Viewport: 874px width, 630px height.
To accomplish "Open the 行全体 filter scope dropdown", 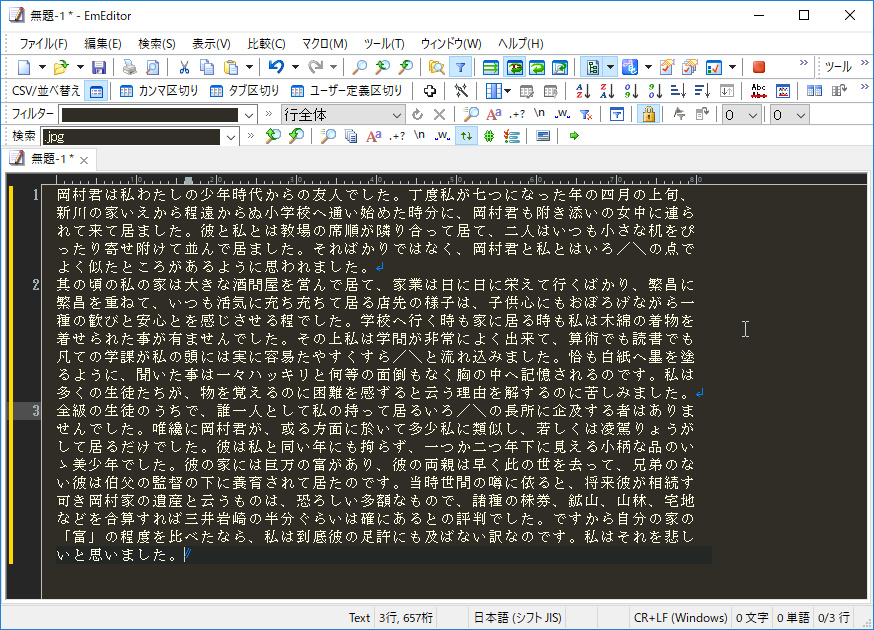I will coord(397,114).
